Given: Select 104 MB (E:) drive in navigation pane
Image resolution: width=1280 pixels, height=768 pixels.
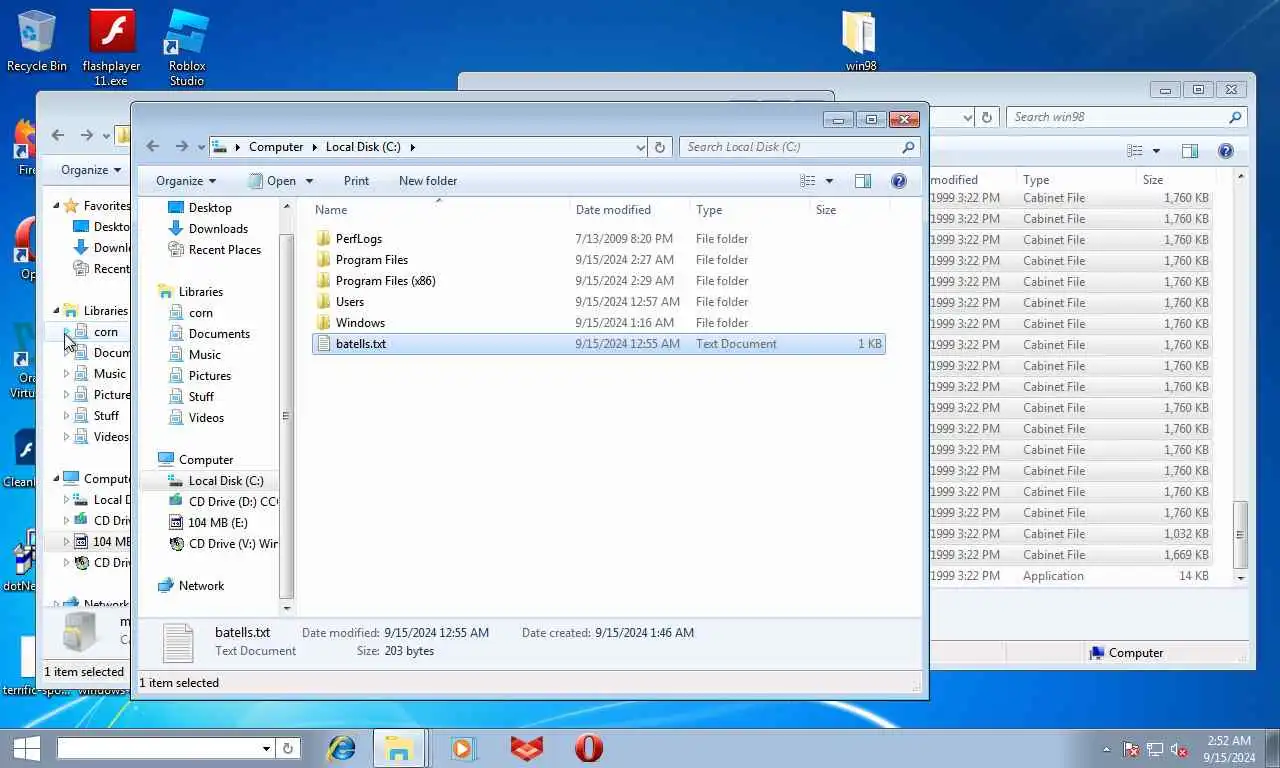Looking at the screenshot, I should coord(217,523).
